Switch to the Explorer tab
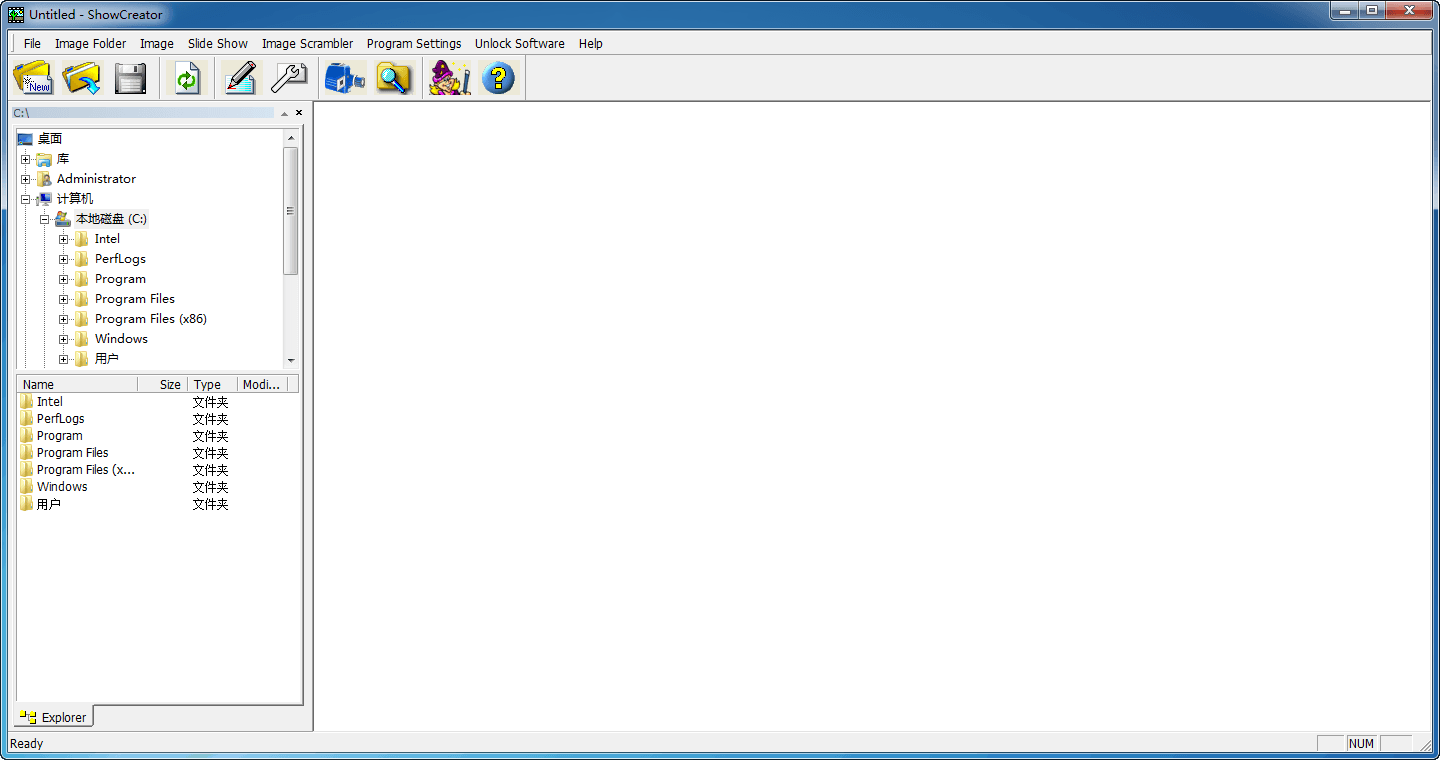The width and height of the screenshot is (1440, 760). coord(54,717)
